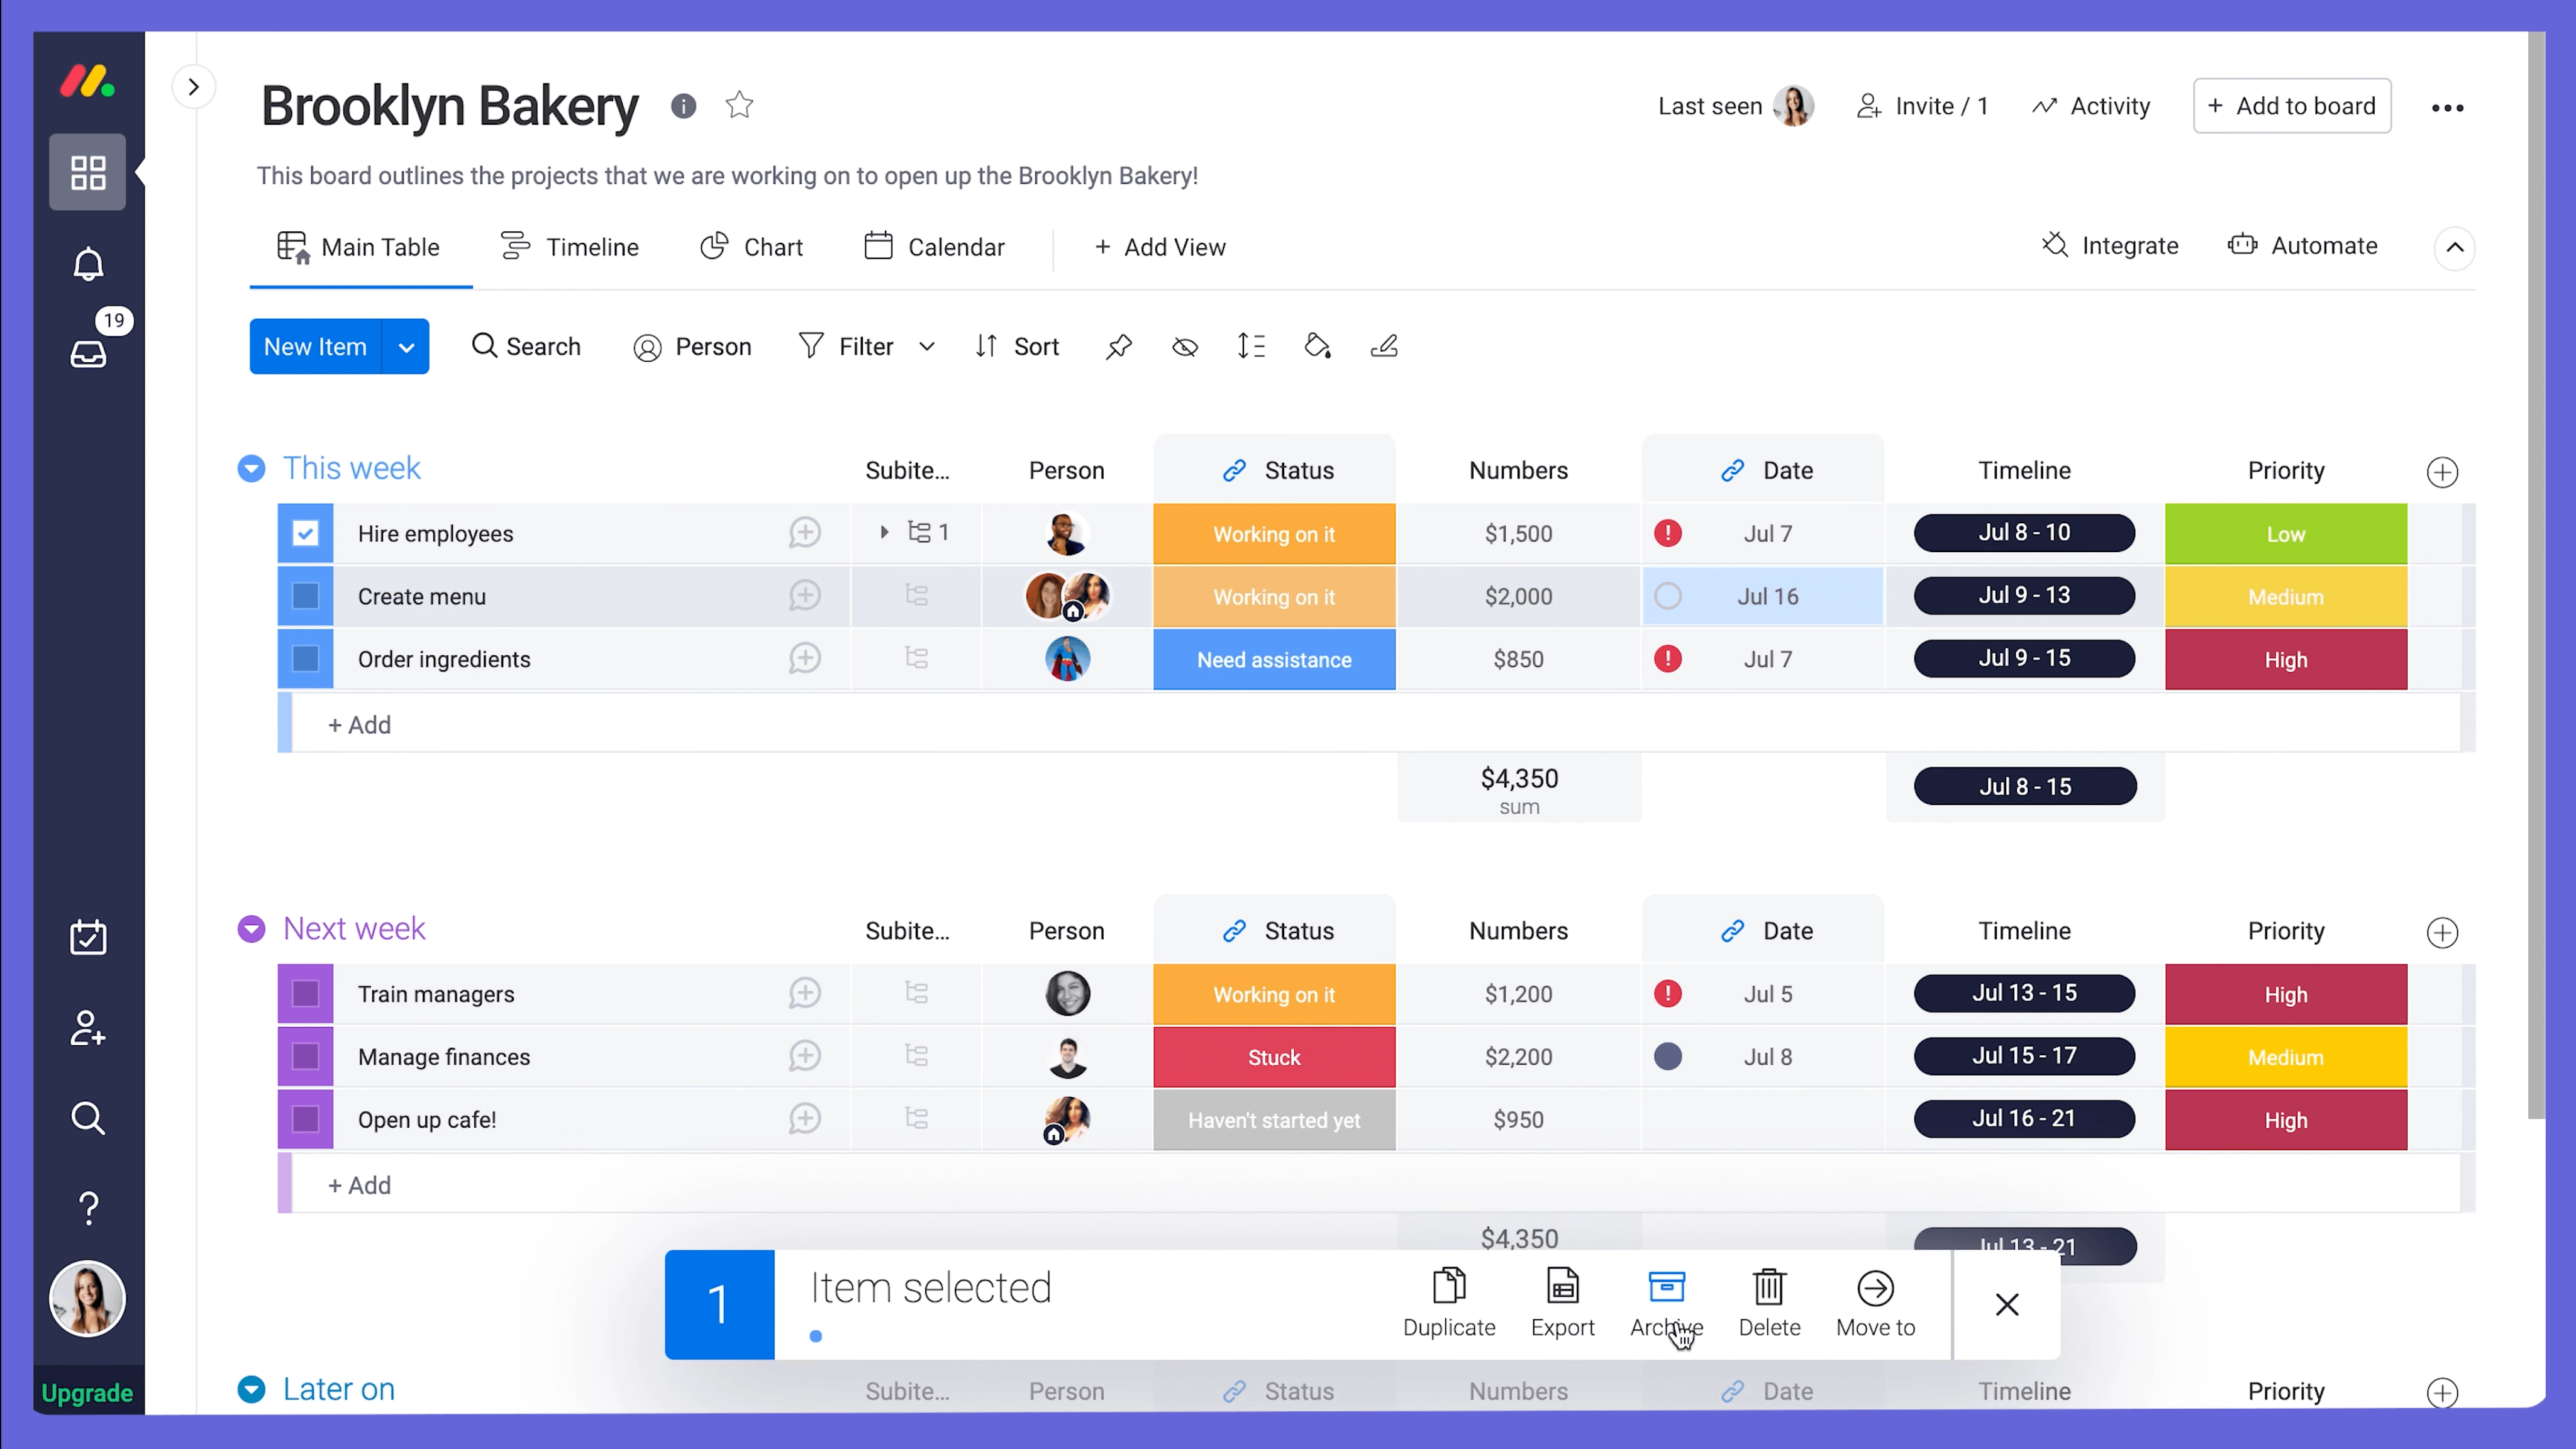Click the High priority cell for Order ingredients
Viewport: 2576px width, 1449px height.
pyautogui.click(x=2285, y=659)
